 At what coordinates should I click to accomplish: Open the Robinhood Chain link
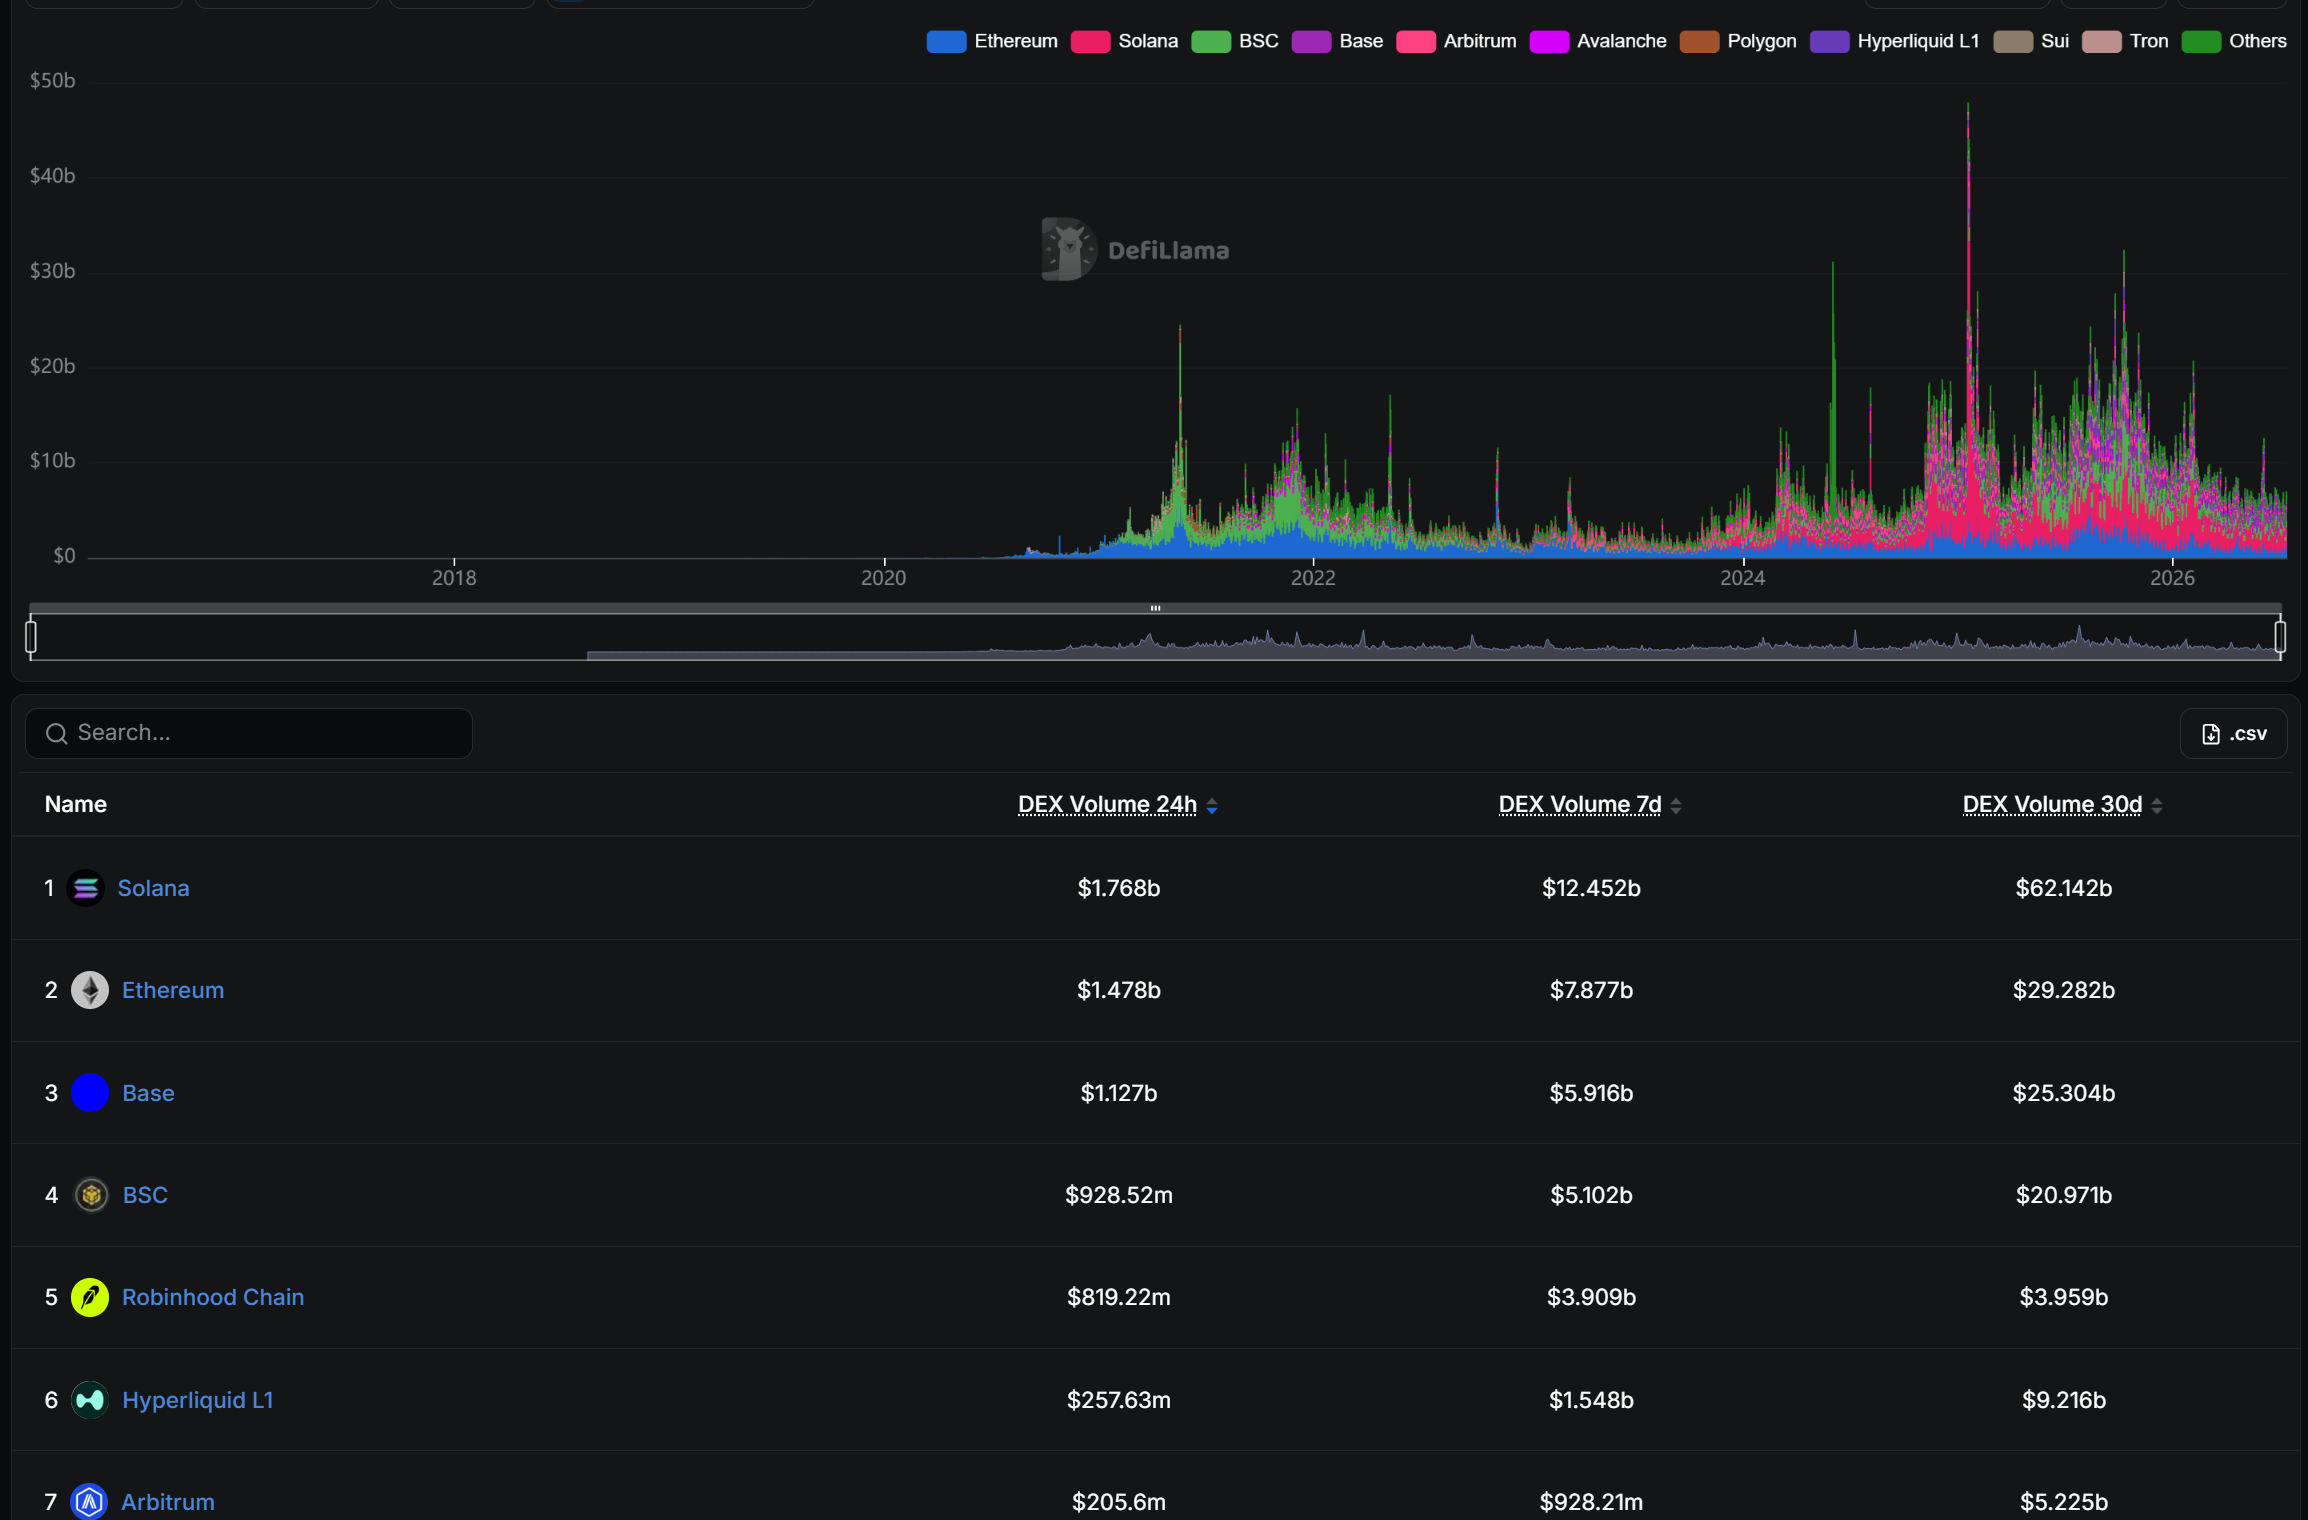coord(213,1297)
